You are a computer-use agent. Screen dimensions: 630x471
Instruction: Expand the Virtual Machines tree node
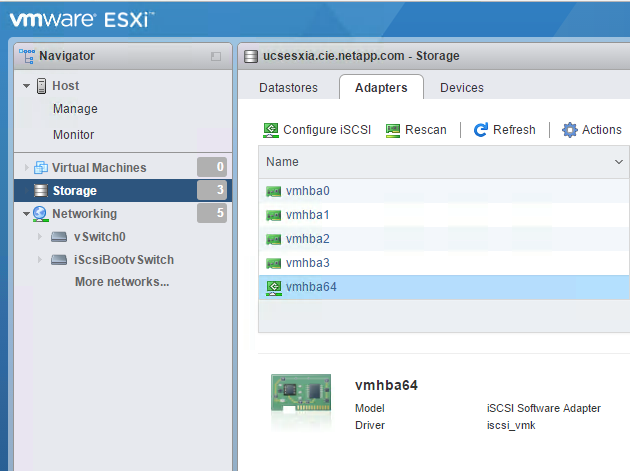pos(27,168)
